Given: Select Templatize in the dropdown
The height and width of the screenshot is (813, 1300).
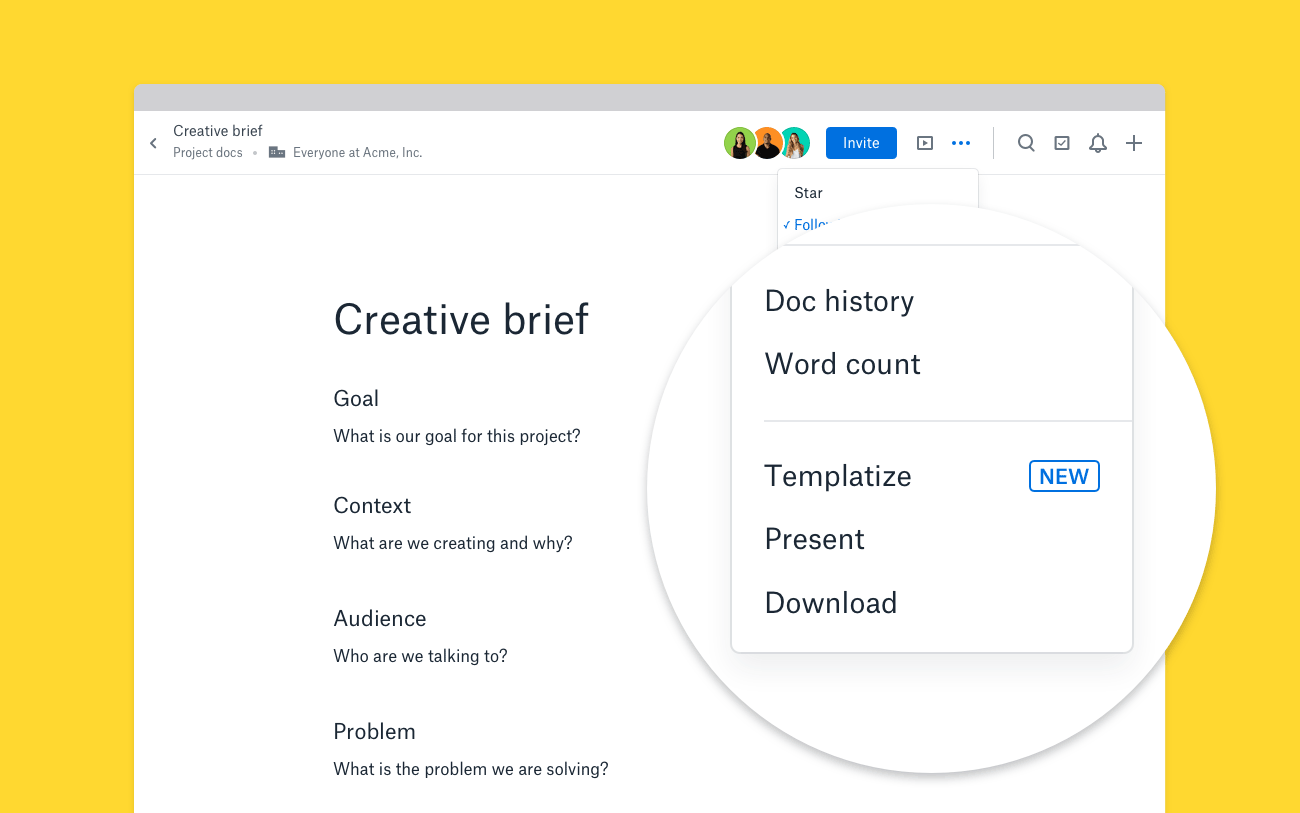Looking at the screenshot, I should pos(838,476).
